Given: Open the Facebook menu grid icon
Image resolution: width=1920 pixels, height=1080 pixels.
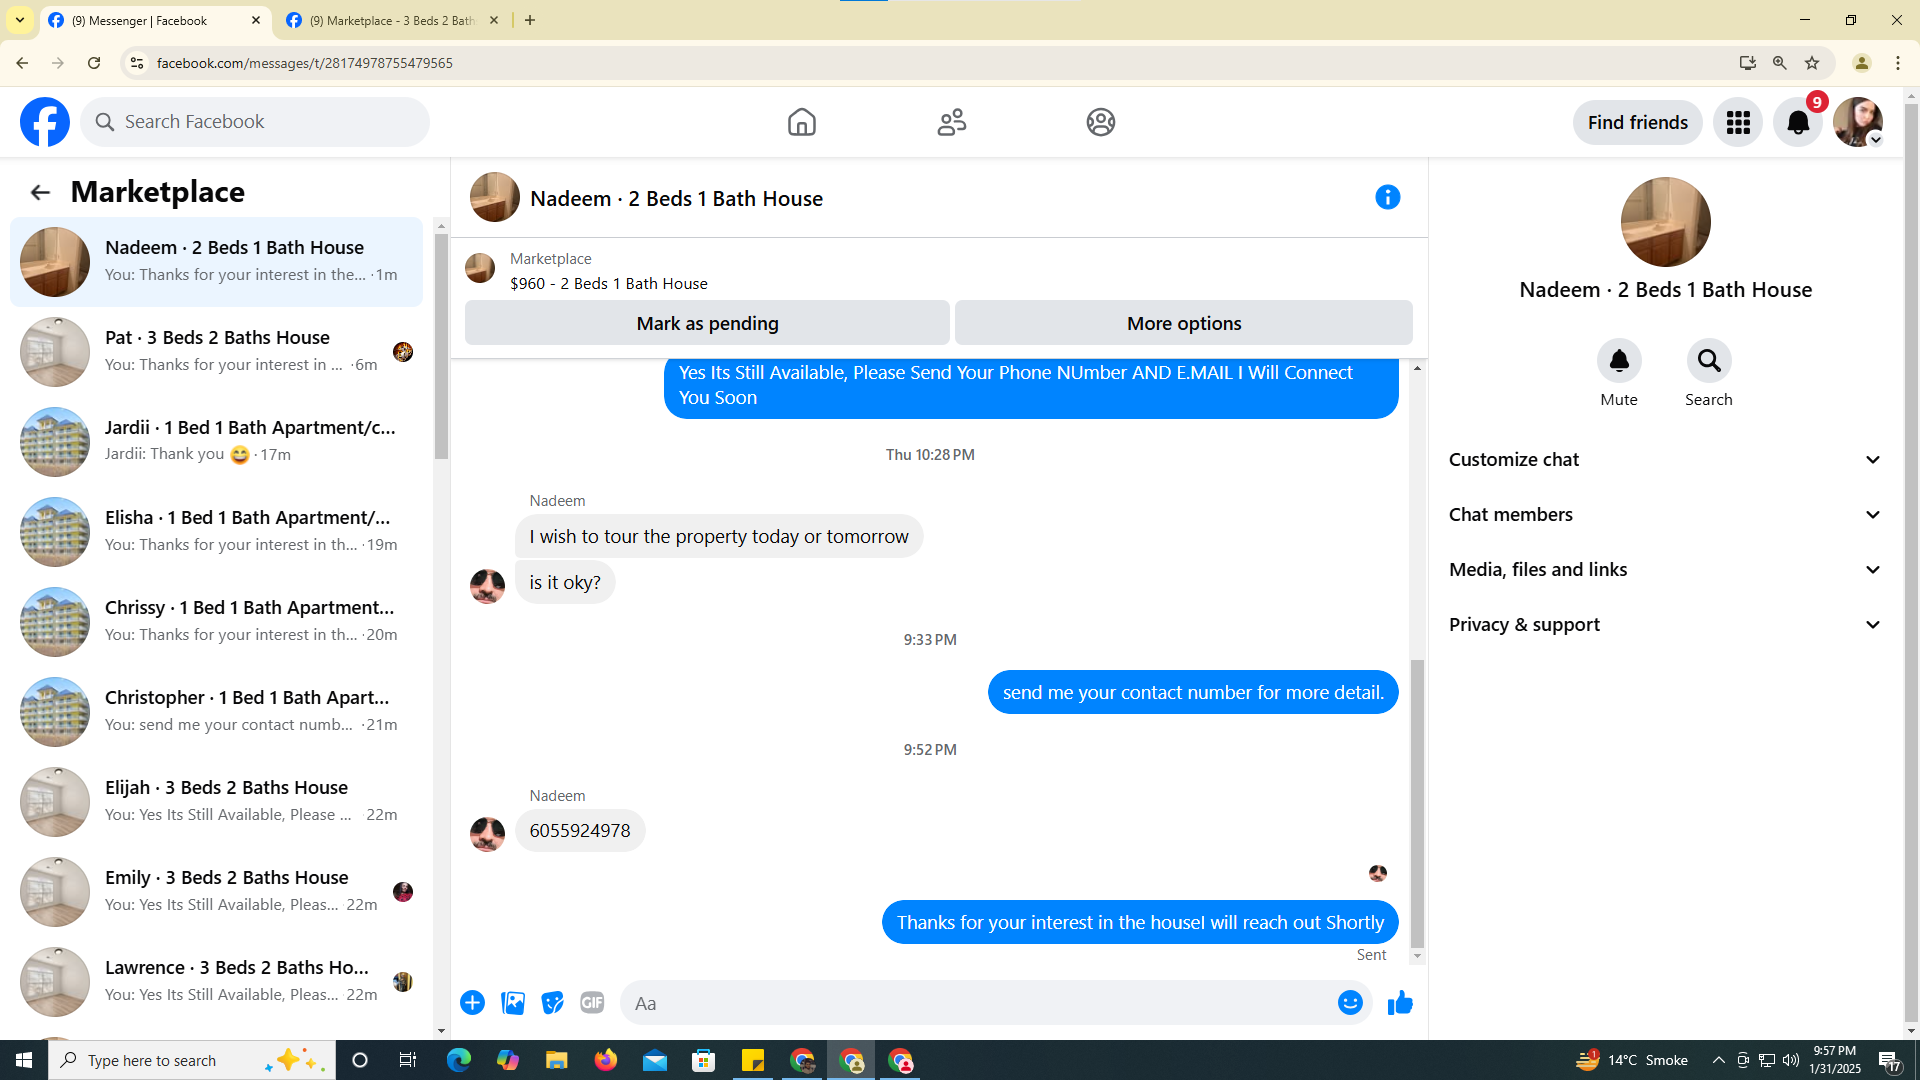Looking at the screenshot, I should pyautogui.click(x=1738, y=122).
